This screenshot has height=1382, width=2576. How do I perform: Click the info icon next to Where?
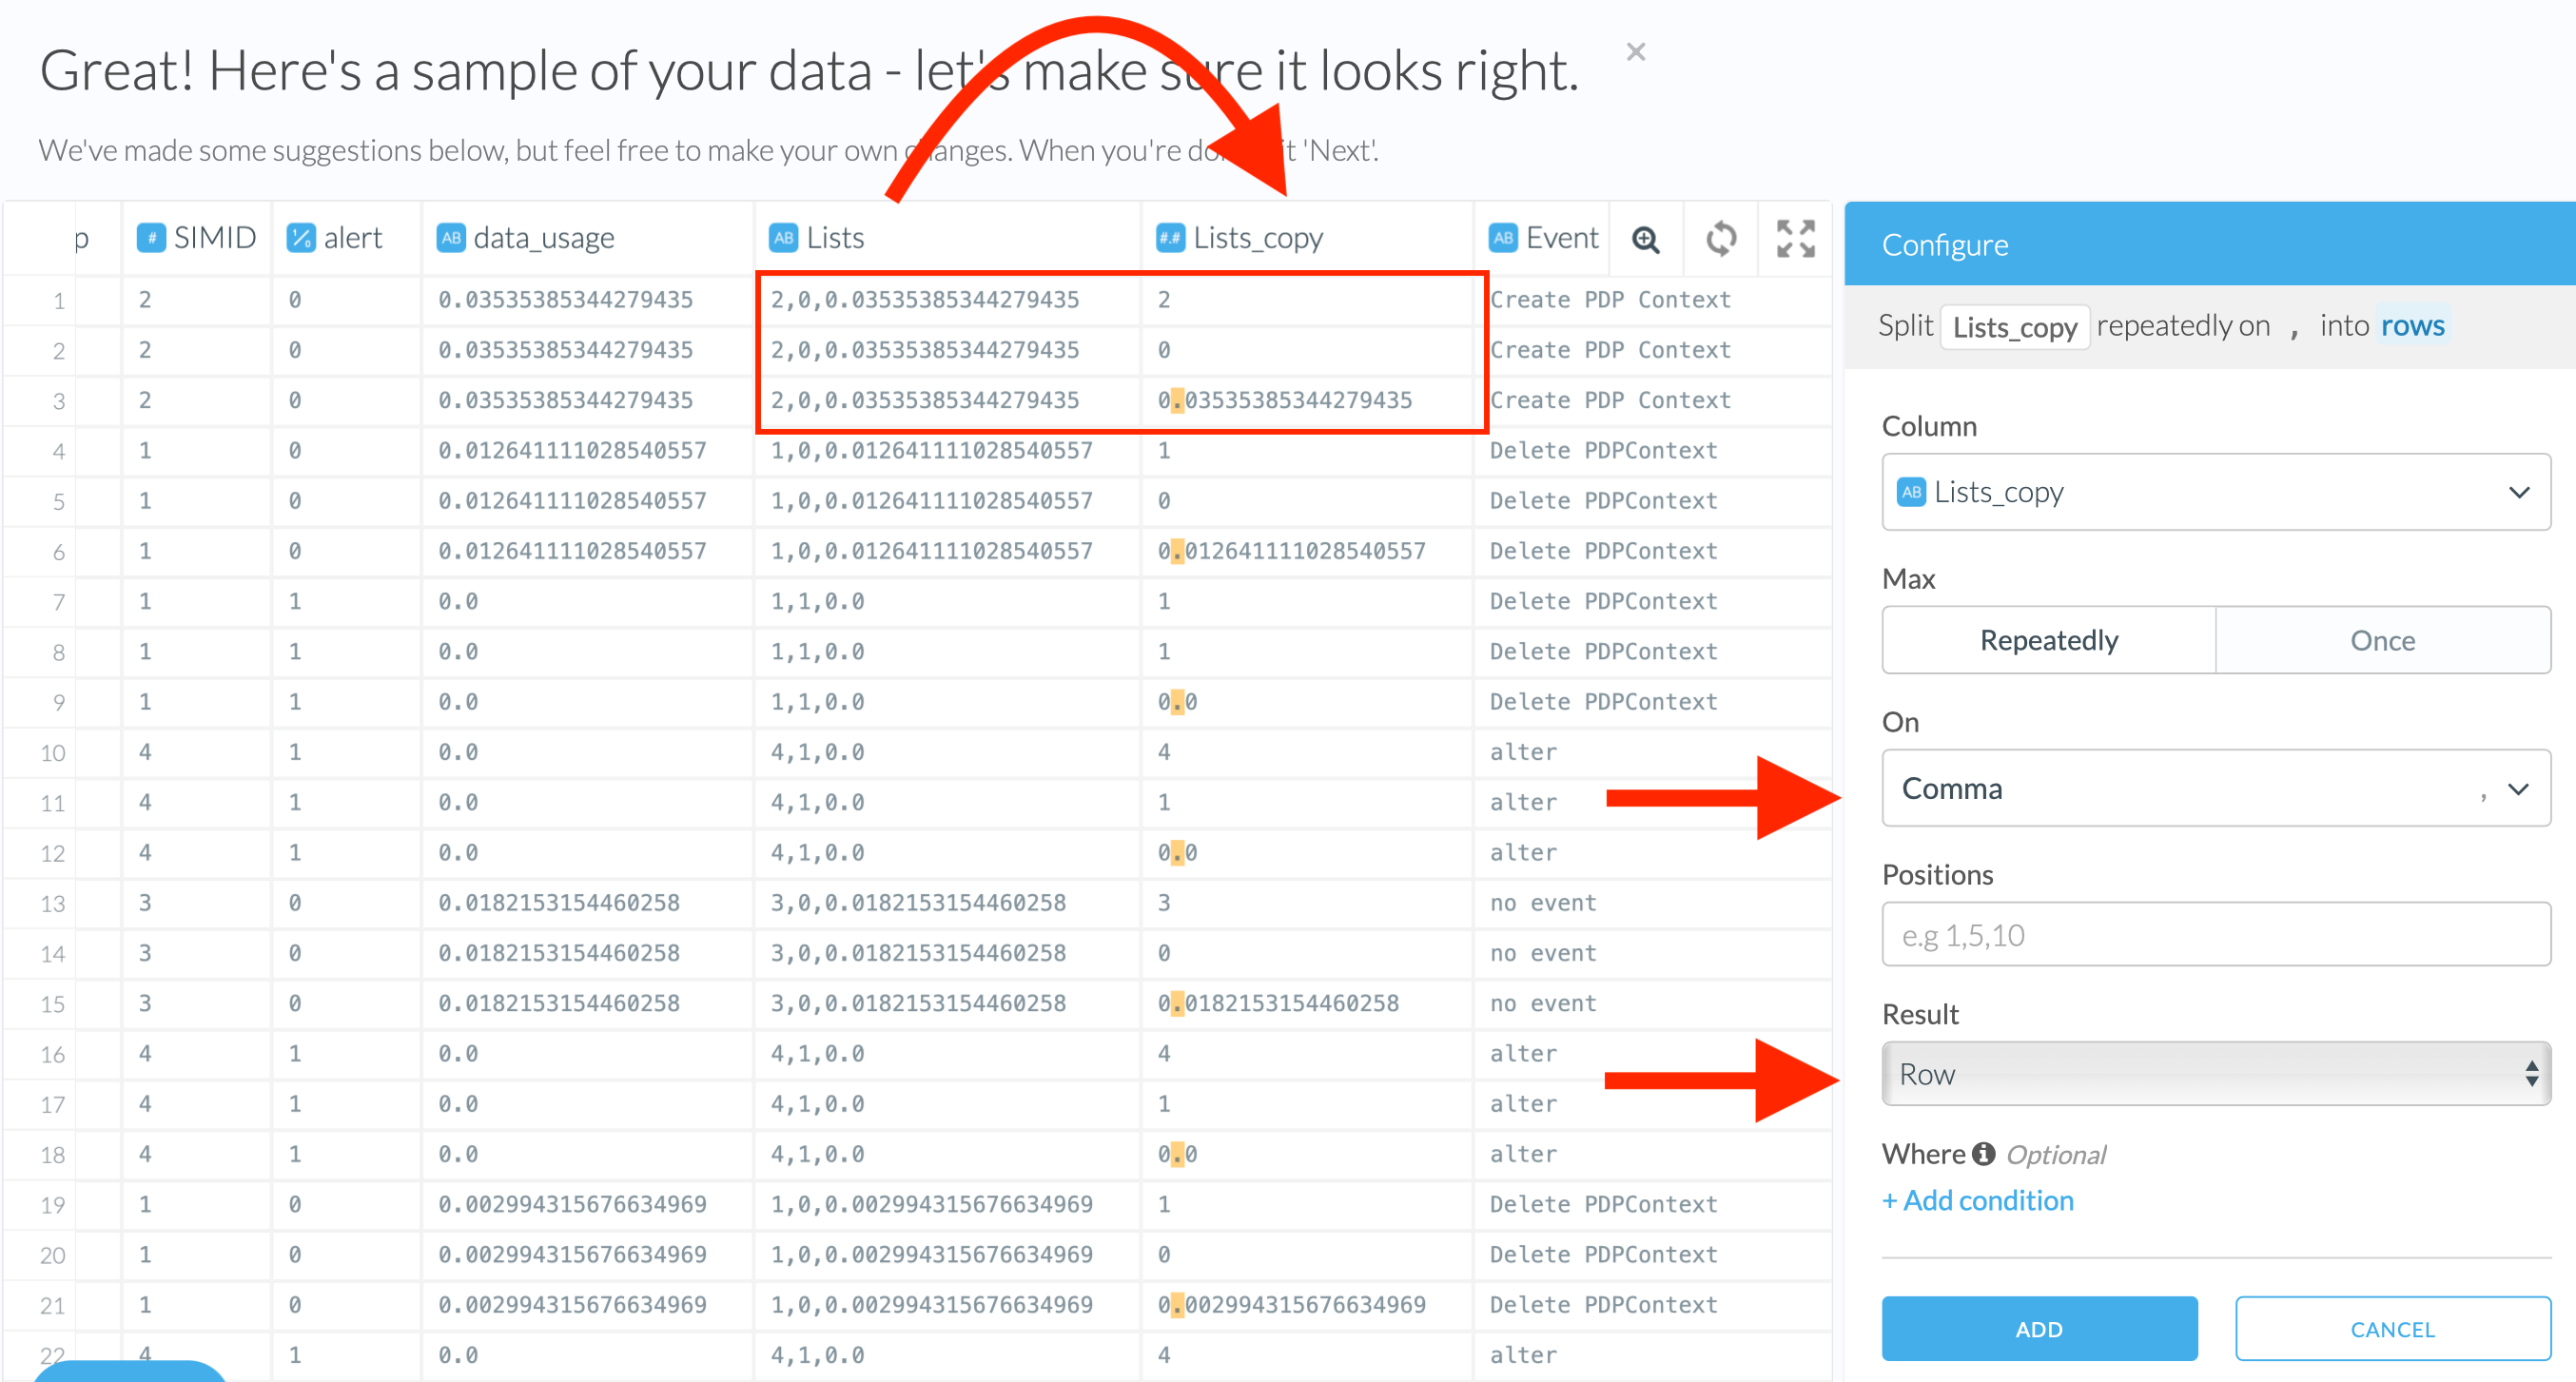(1984, 1154)
